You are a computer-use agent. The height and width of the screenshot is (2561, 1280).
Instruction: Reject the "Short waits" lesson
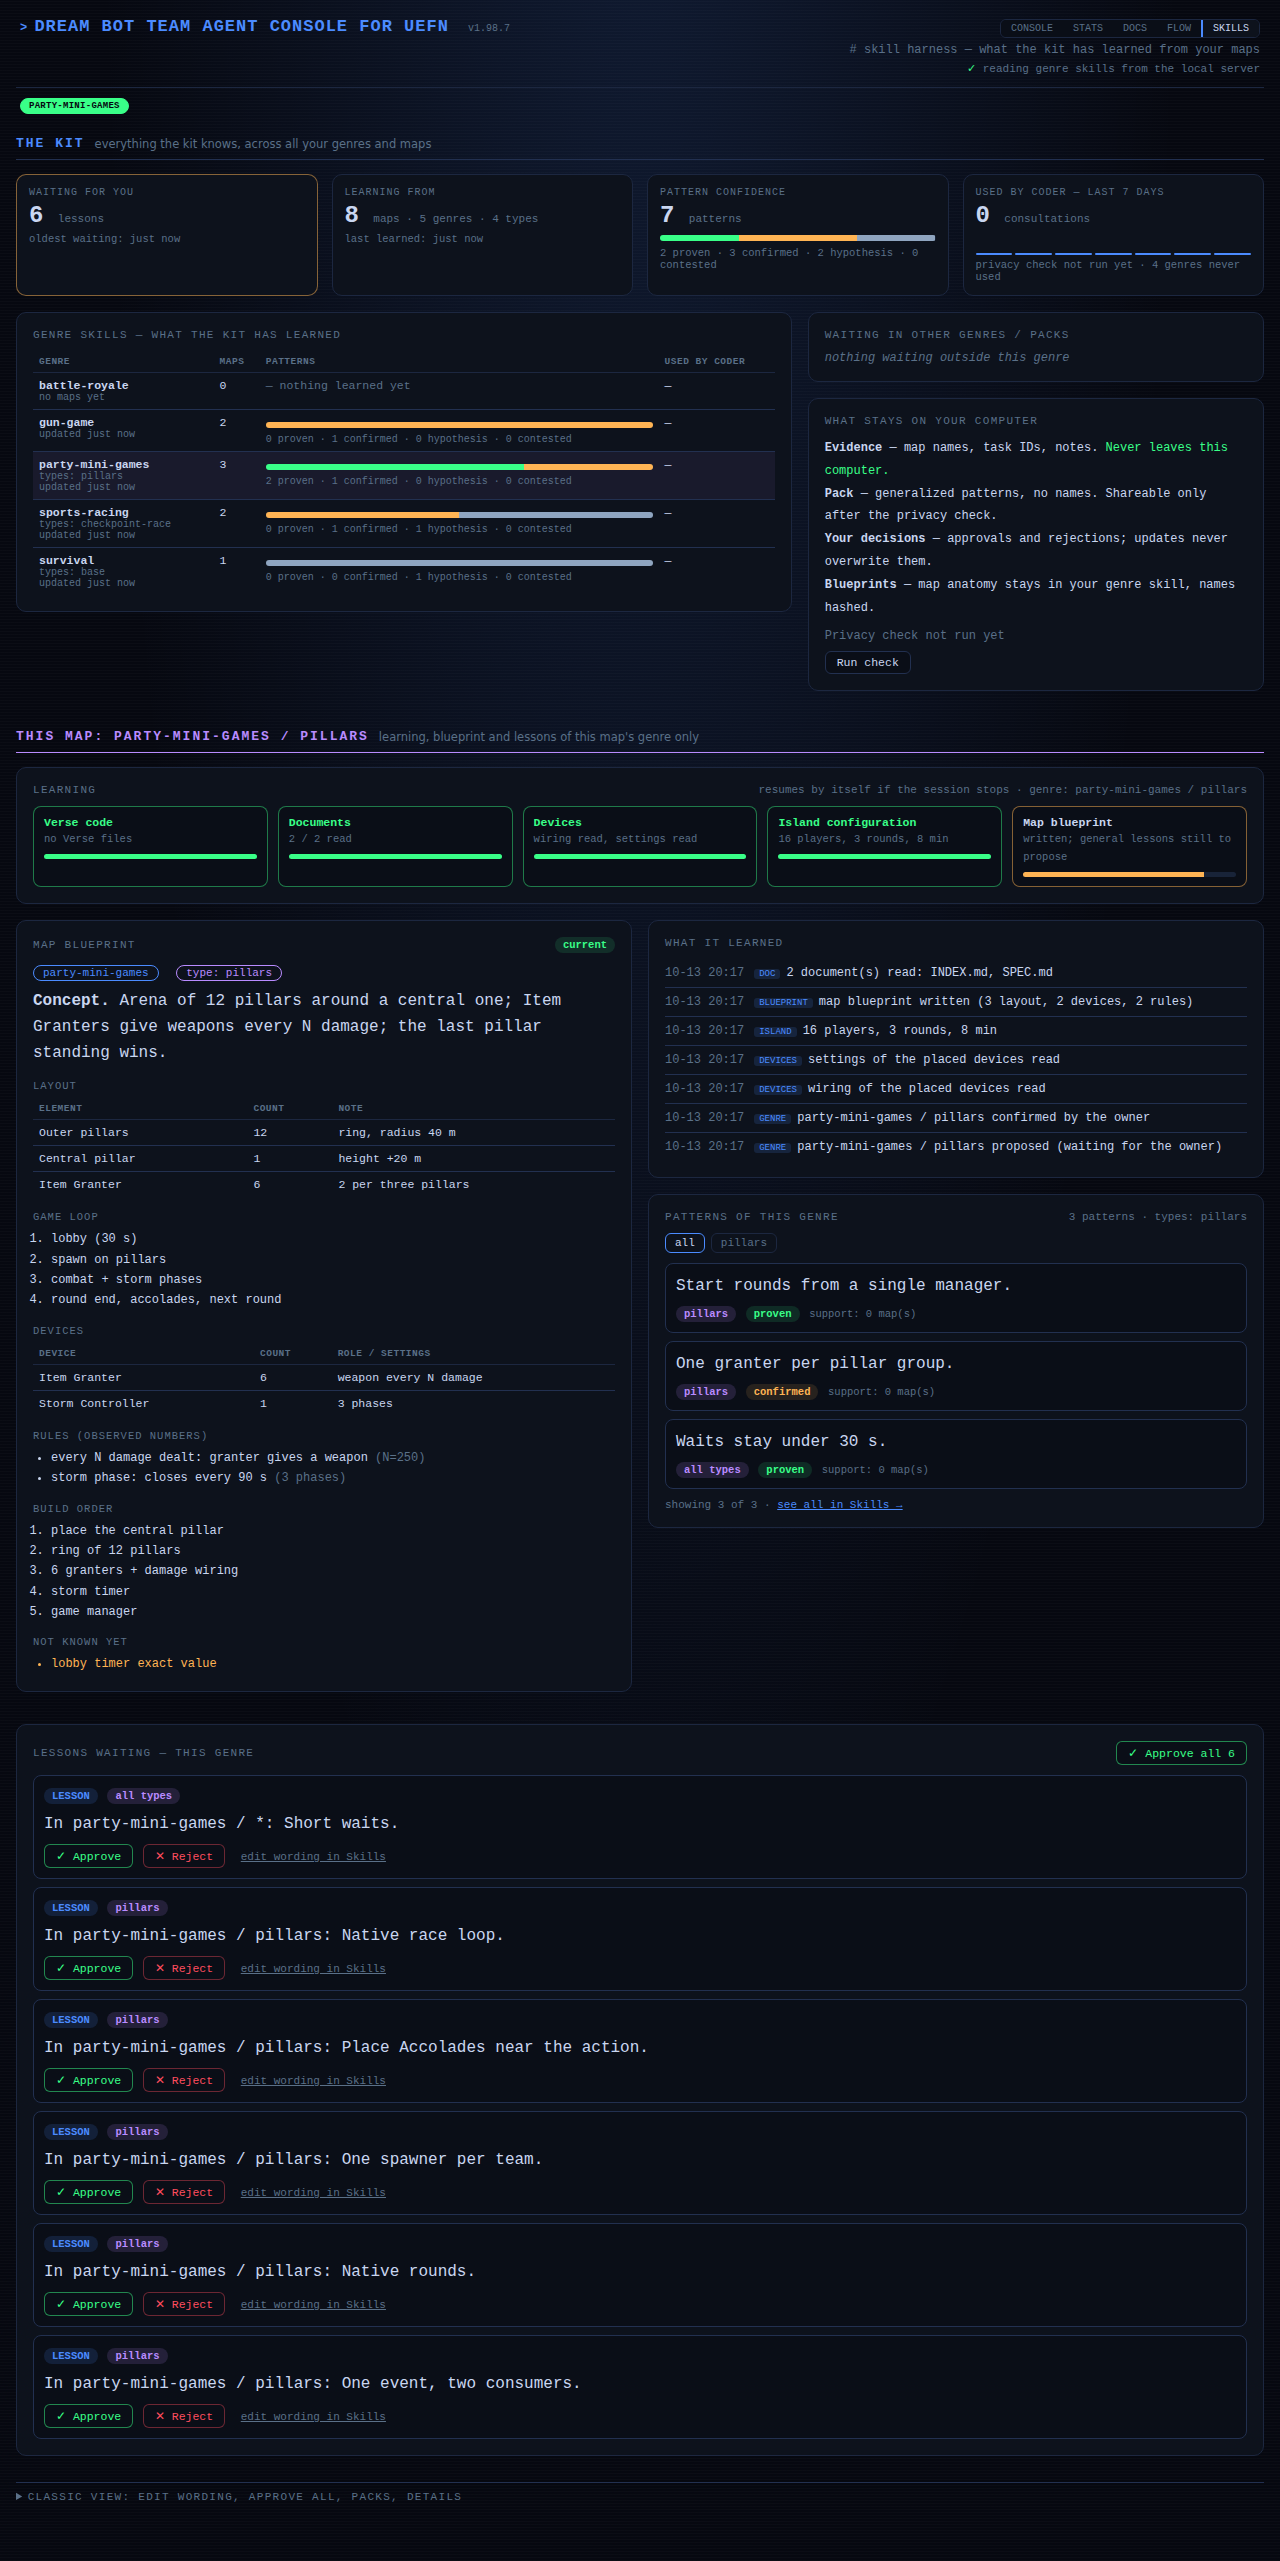184,1856
